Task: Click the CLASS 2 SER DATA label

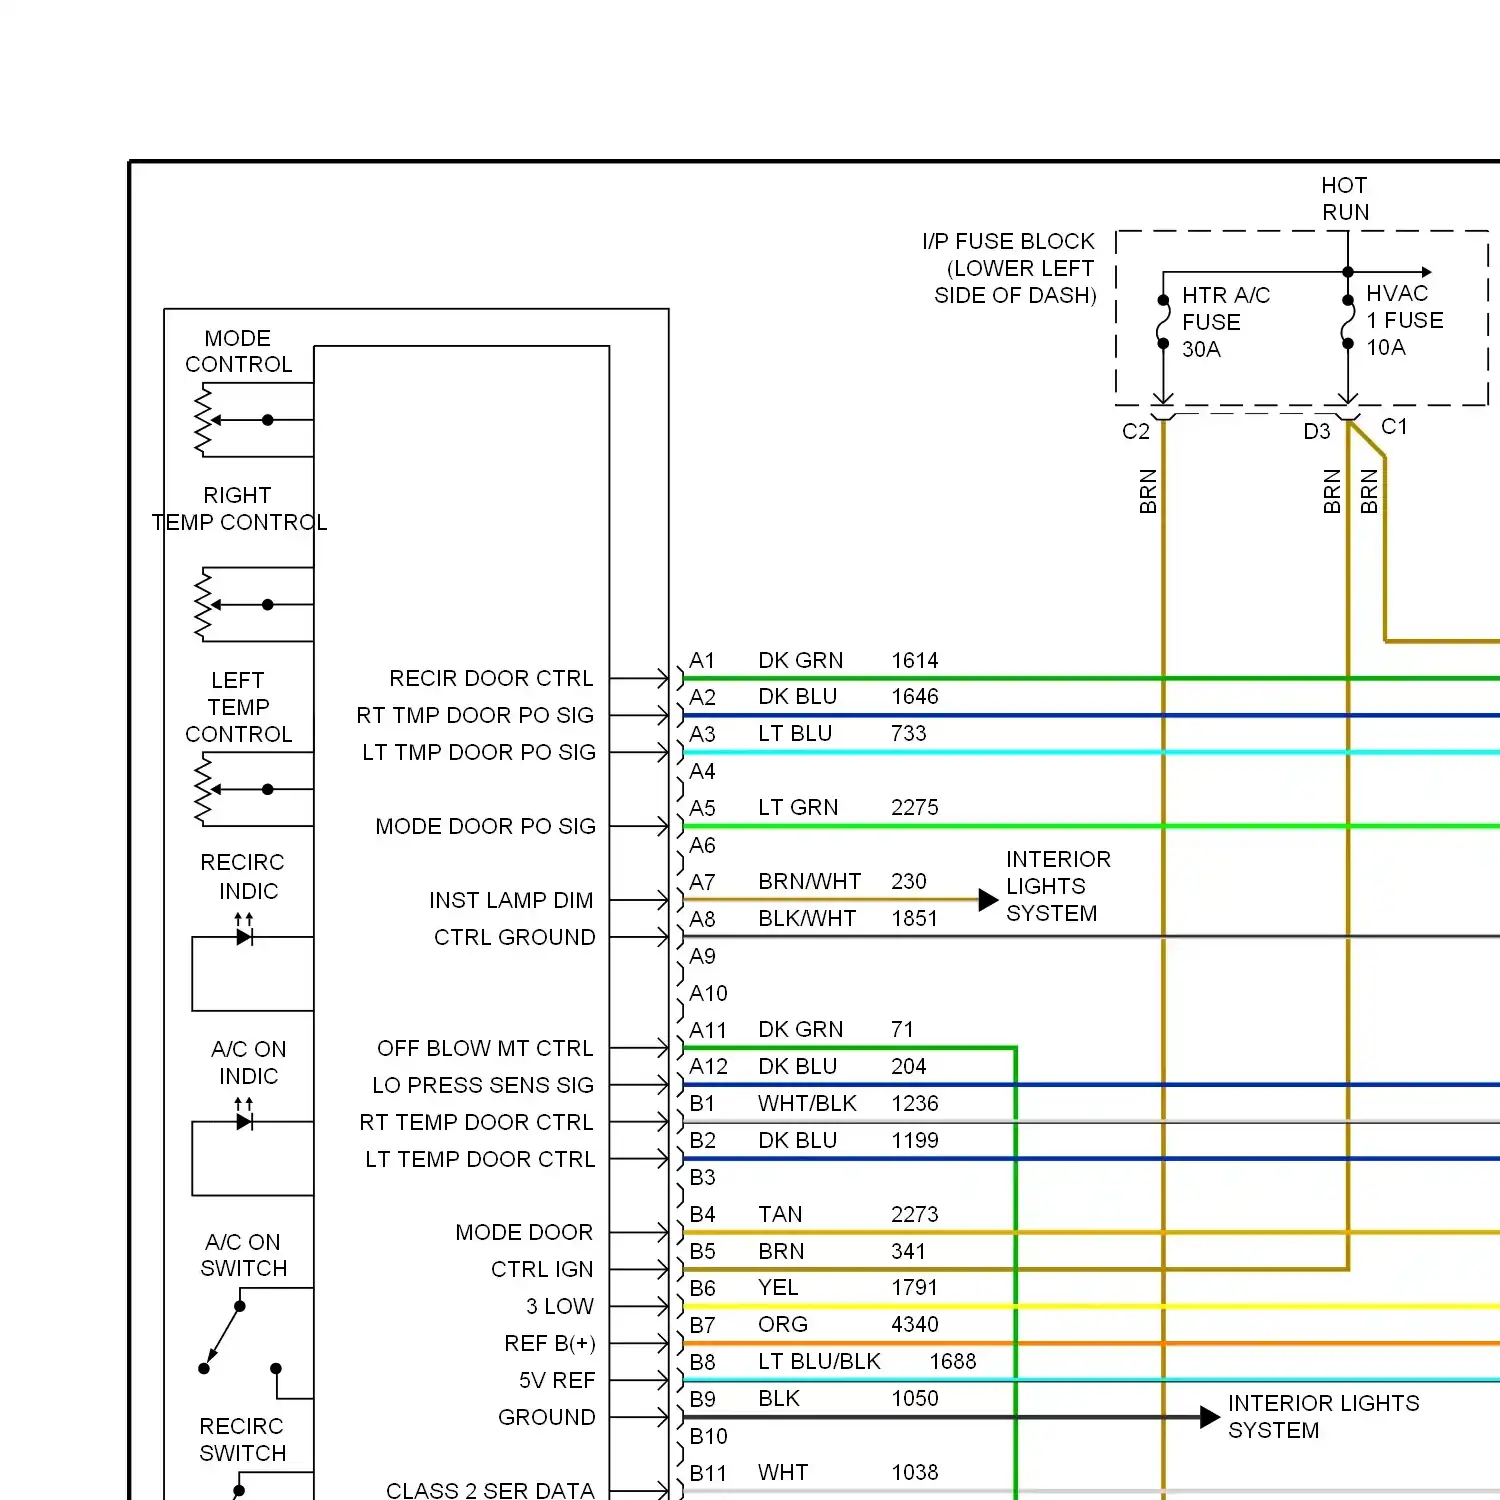Action: pyautogui.click(x=490, y=1491)
